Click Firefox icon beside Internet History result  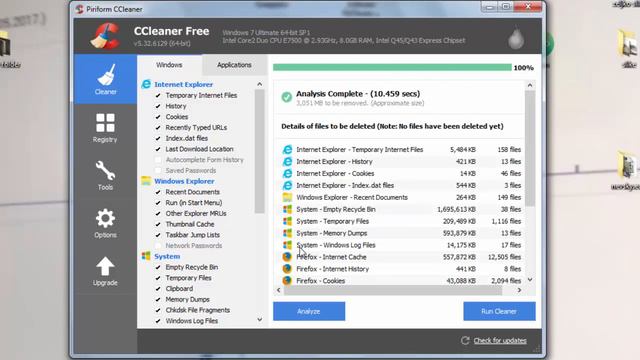(287, 269)
